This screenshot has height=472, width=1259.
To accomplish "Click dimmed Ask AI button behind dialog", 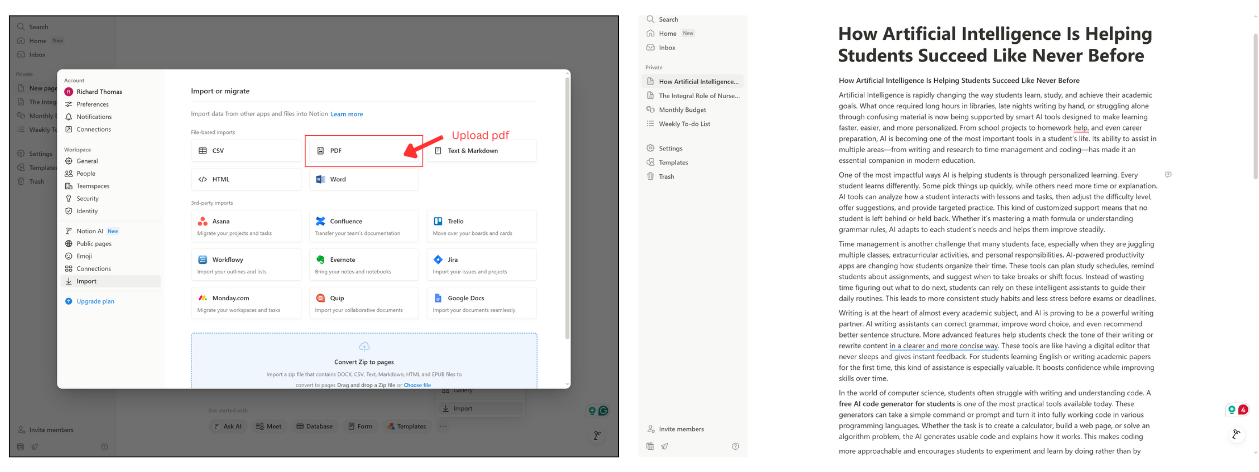I will click(x=228, y=426).
